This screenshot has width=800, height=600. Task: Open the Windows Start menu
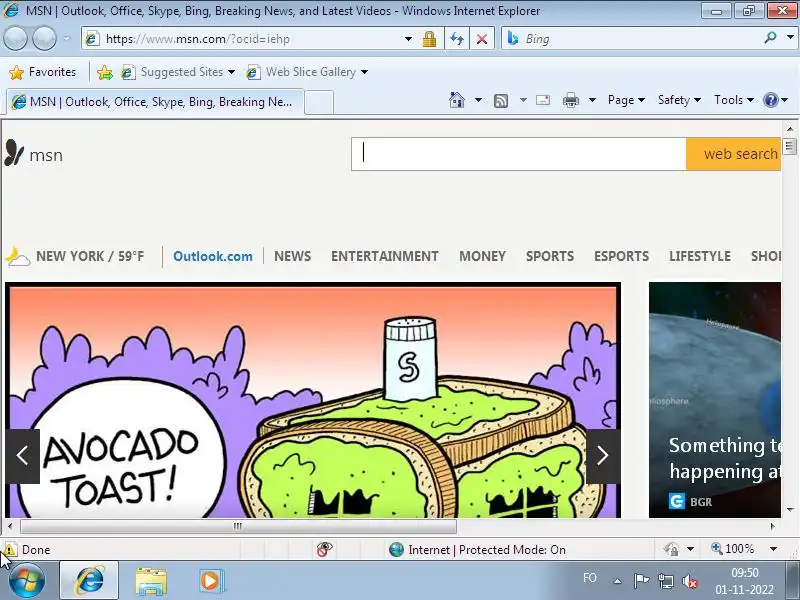[x=27, y=581]
